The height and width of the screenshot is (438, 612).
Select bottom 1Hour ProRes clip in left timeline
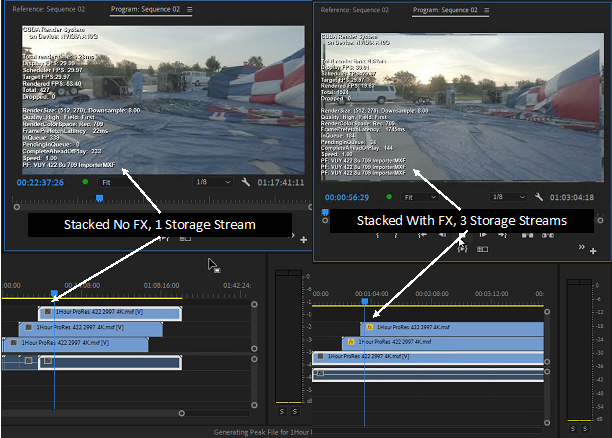pos(75,344)
